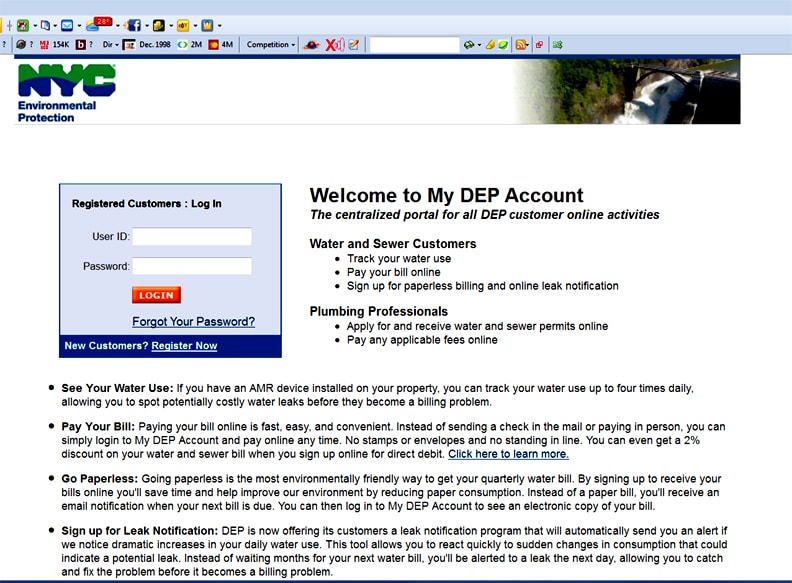Expand dropdown arrow next to weather icon

tap(118, 26)
